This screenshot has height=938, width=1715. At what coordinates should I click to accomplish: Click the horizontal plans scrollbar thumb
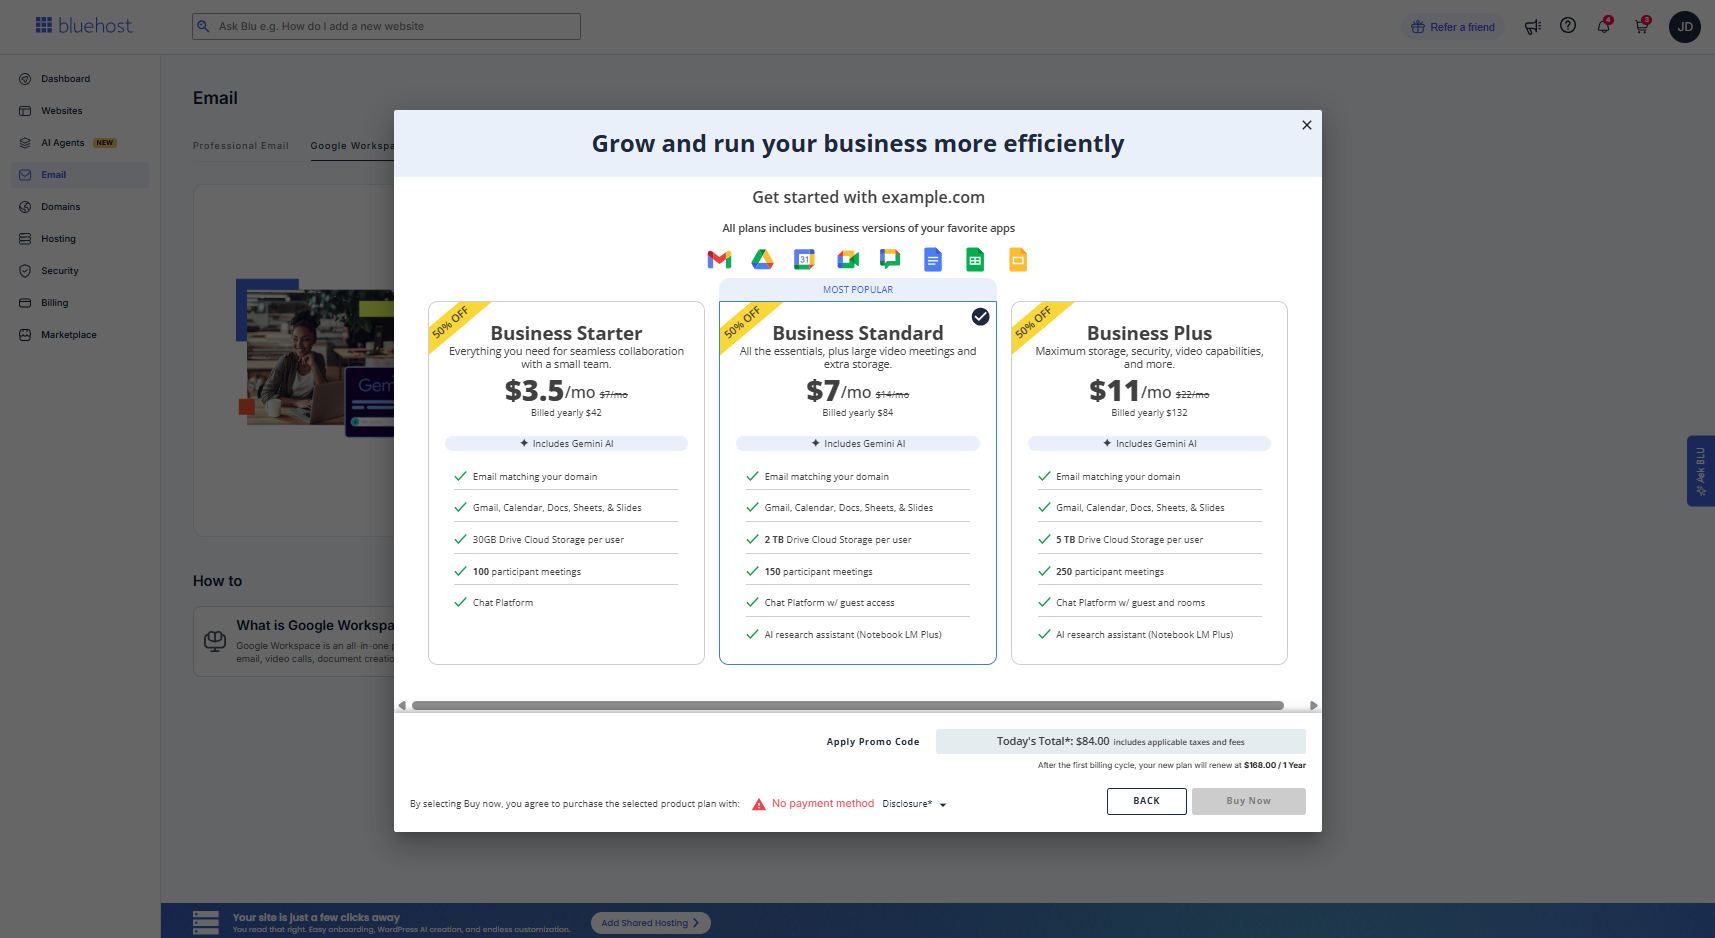point(848,706)
